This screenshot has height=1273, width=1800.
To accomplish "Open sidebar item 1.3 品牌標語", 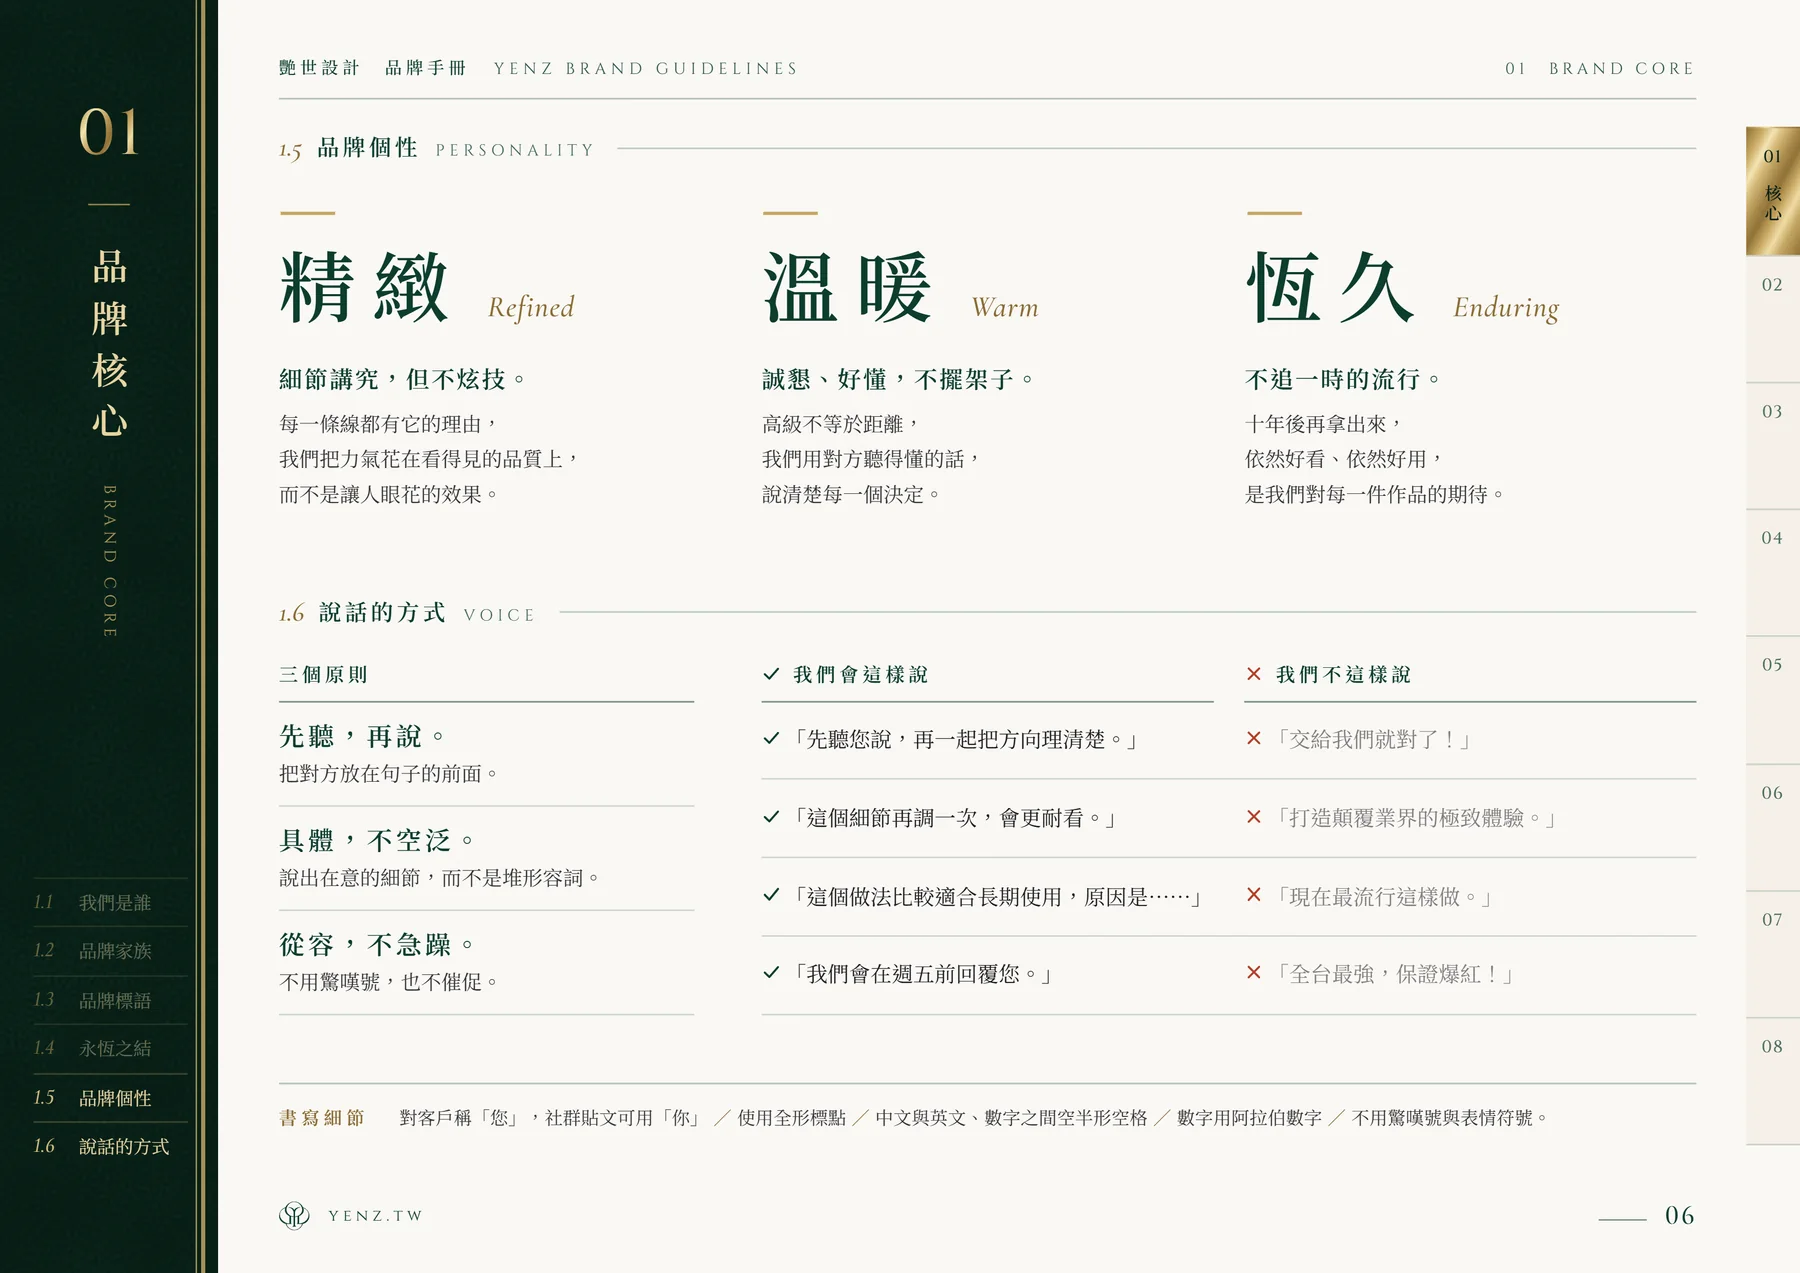I will coord(109,999).
